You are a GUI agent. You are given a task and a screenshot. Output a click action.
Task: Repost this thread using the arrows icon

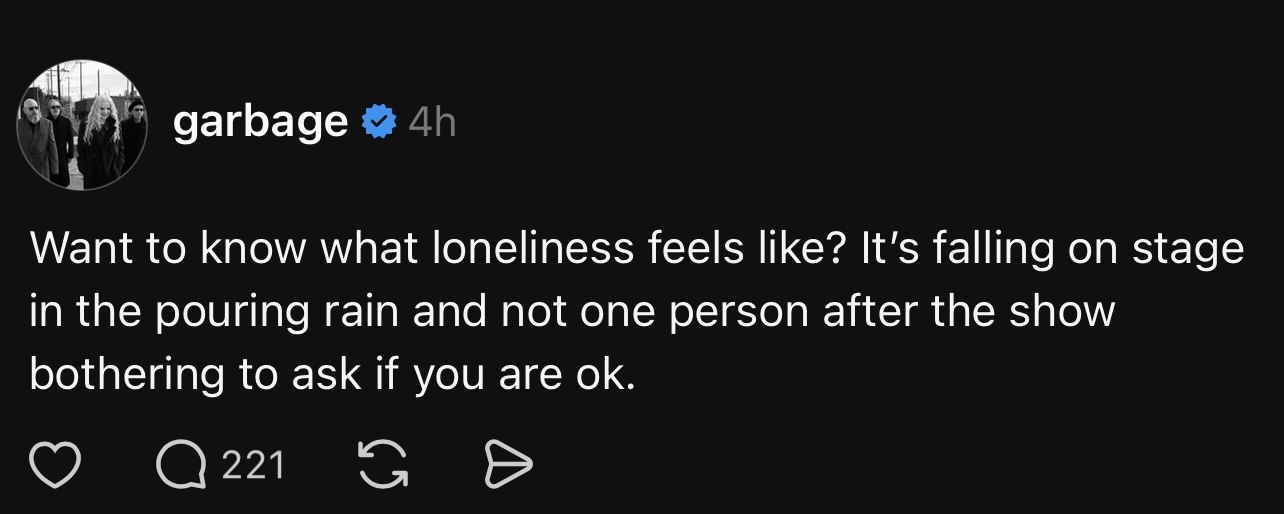tap(383, 465)
